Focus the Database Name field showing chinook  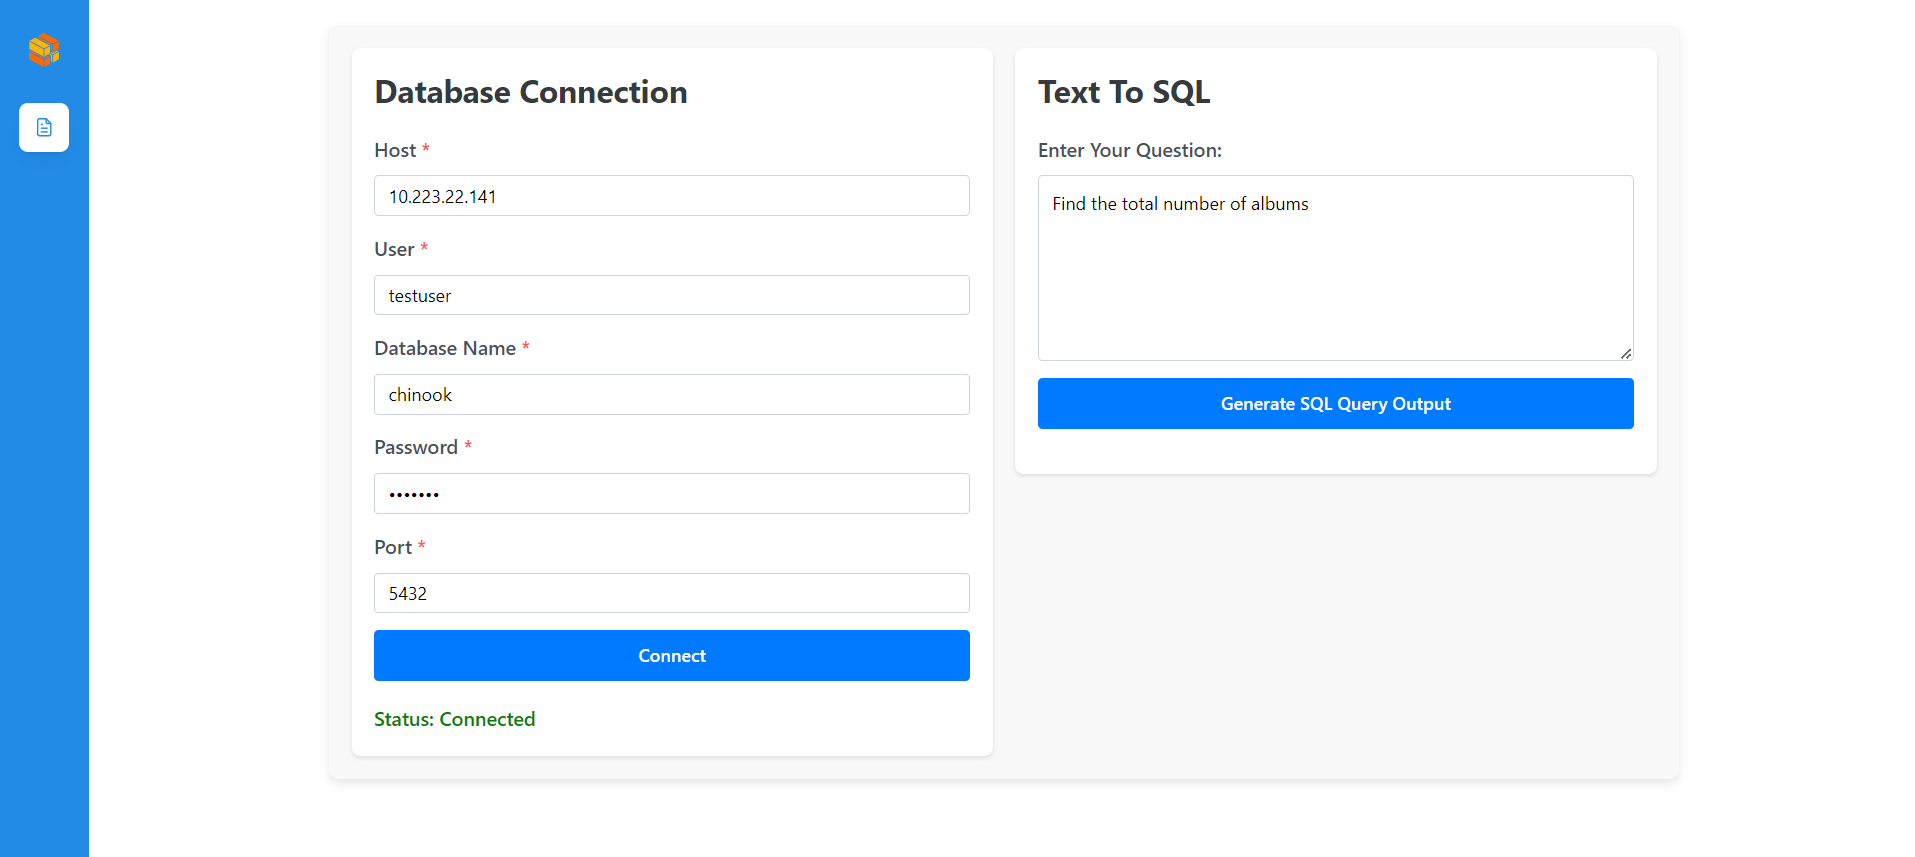pos(671,394)
